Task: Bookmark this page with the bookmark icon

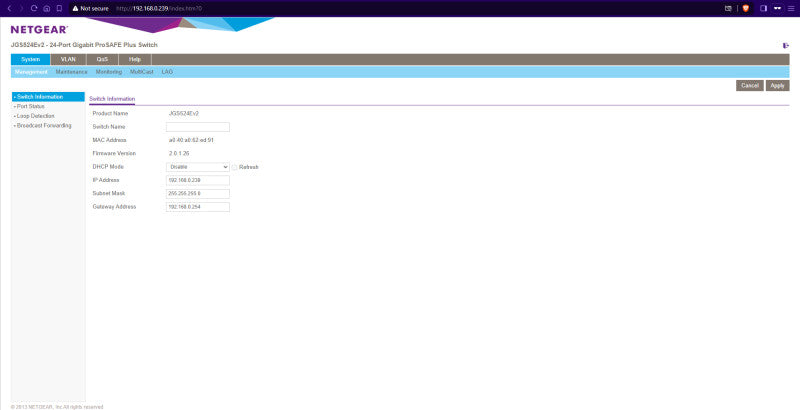Action: pyautogui.click(x=59, y=8)
